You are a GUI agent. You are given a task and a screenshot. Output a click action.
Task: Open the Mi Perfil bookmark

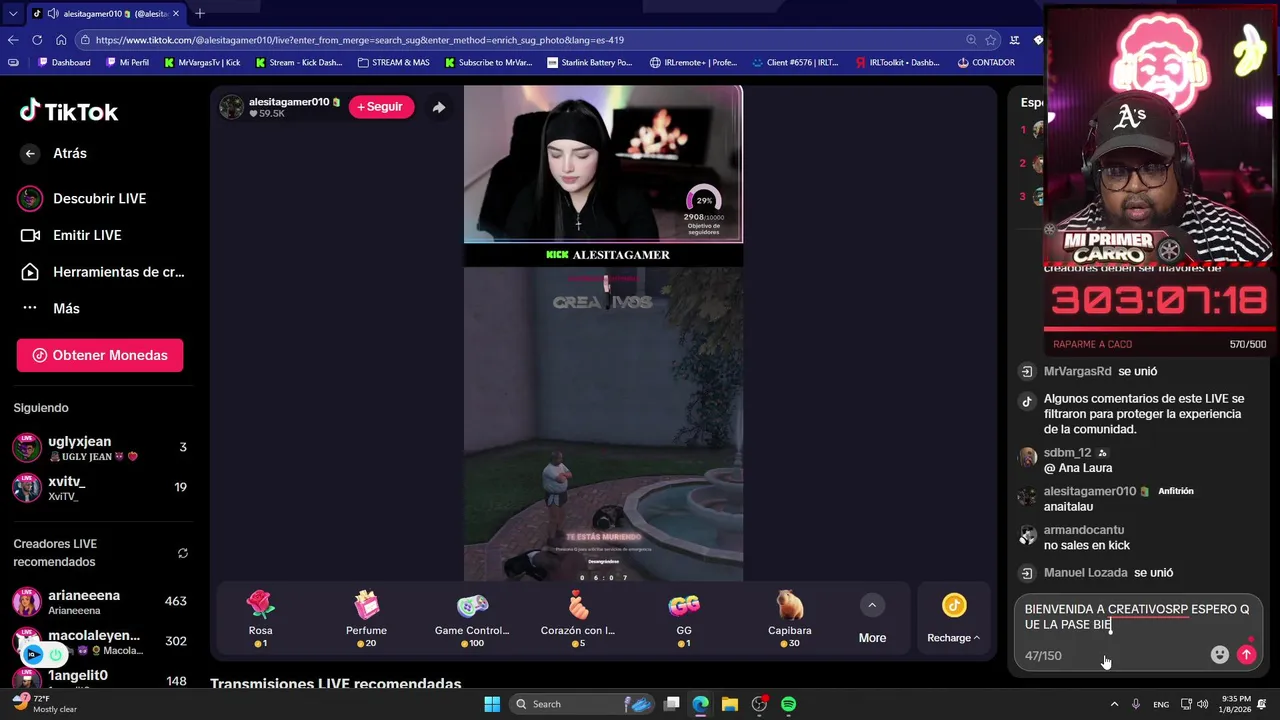click(x=126, y=62)
